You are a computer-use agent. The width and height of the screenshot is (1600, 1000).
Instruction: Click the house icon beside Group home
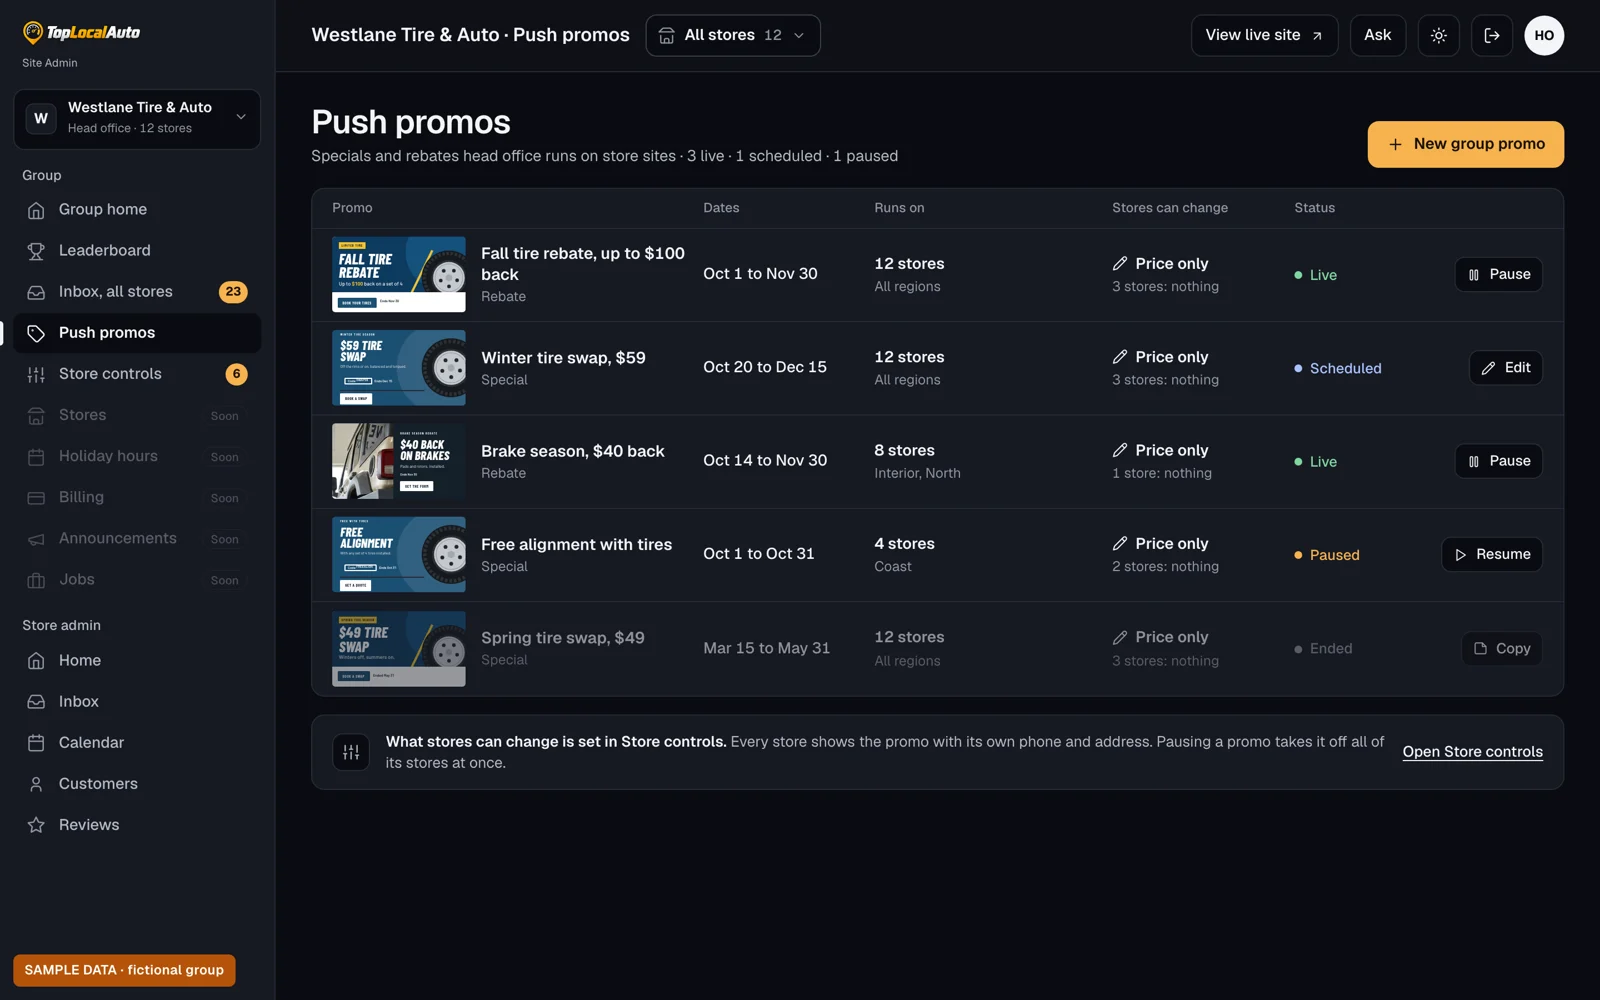(36, 210)
